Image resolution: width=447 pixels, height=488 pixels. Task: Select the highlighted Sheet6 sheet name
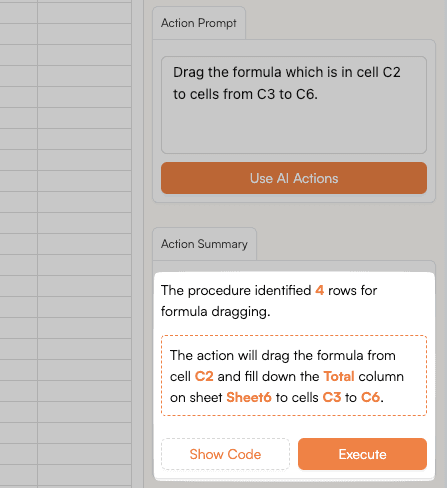tap(249, 397)
